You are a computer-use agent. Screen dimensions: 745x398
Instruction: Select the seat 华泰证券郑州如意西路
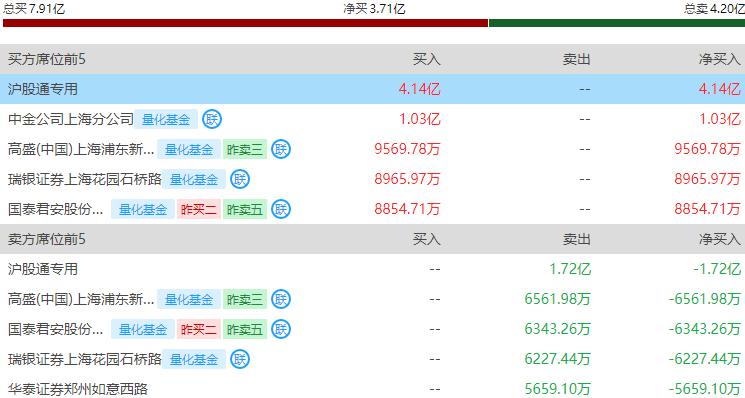78,389
